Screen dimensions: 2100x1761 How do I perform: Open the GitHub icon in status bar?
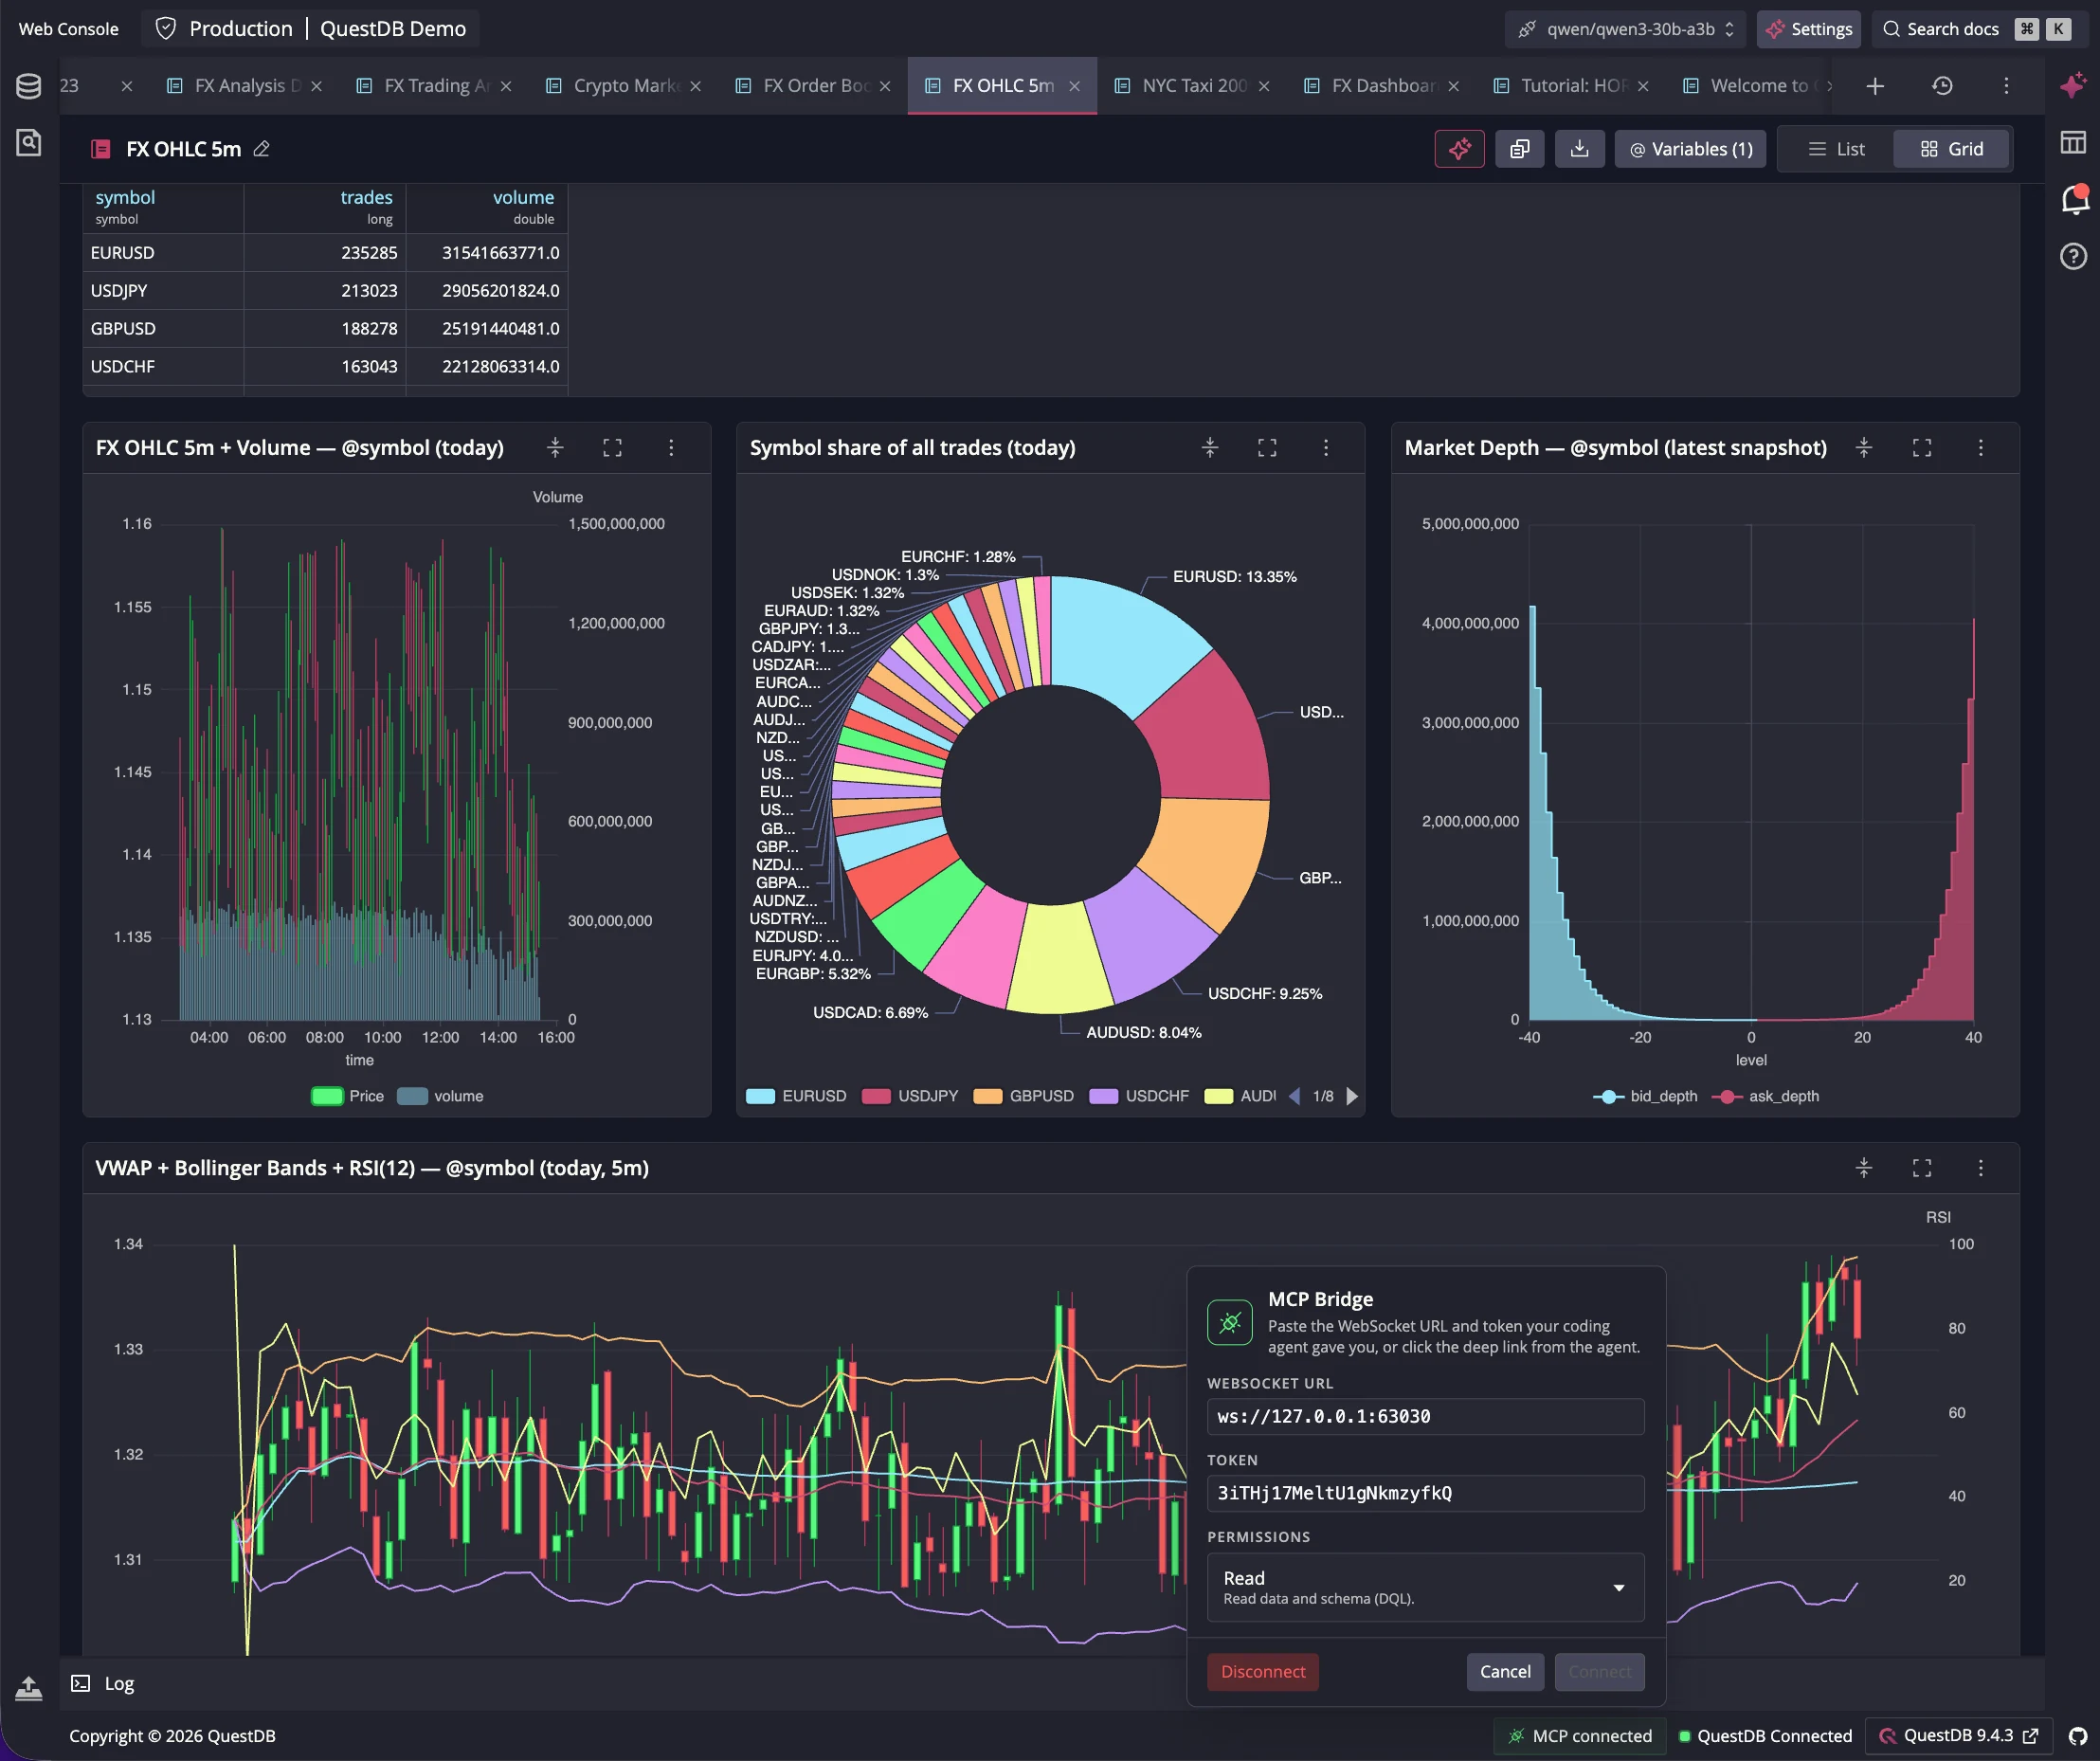[x=2078, y=1736]
